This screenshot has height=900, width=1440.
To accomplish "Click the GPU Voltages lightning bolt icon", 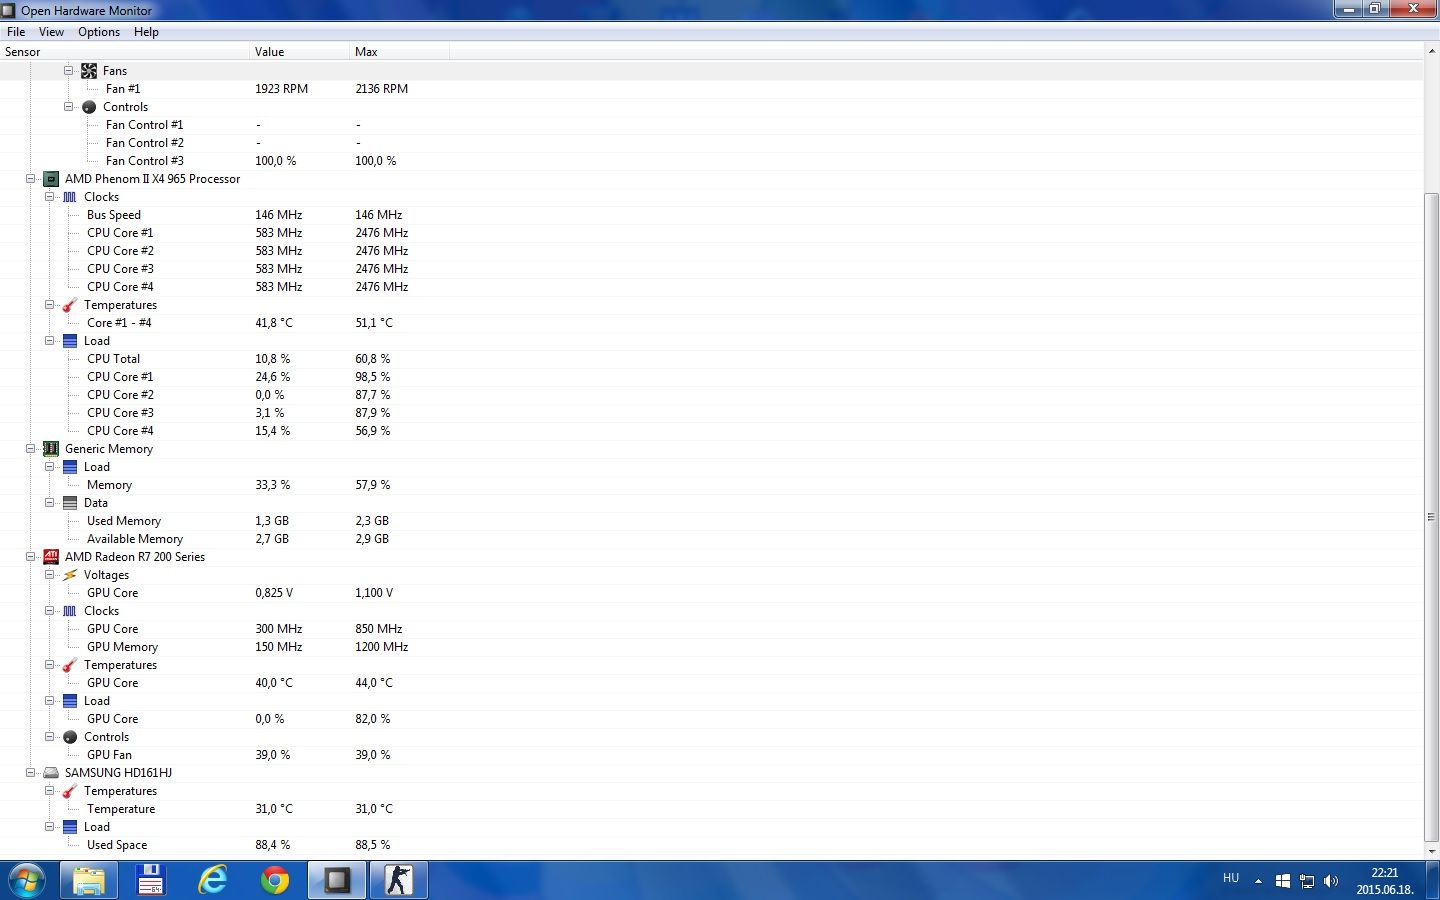I will pyautogui.click(x=70, y=575).
